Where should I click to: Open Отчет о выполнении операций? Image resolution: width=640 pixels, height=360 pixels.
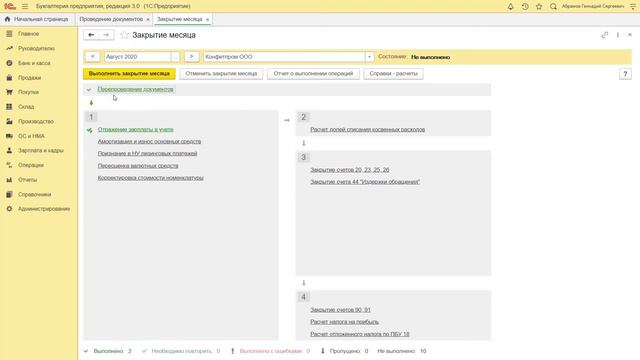click(x=313, y=74)
